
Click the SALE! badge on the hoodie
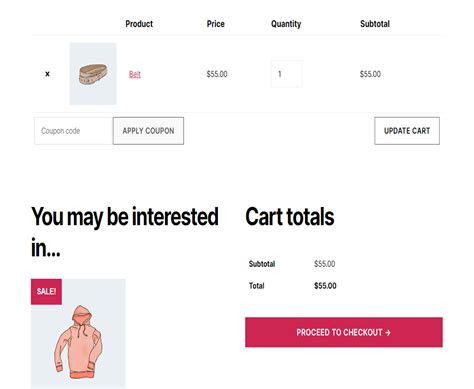46,292
